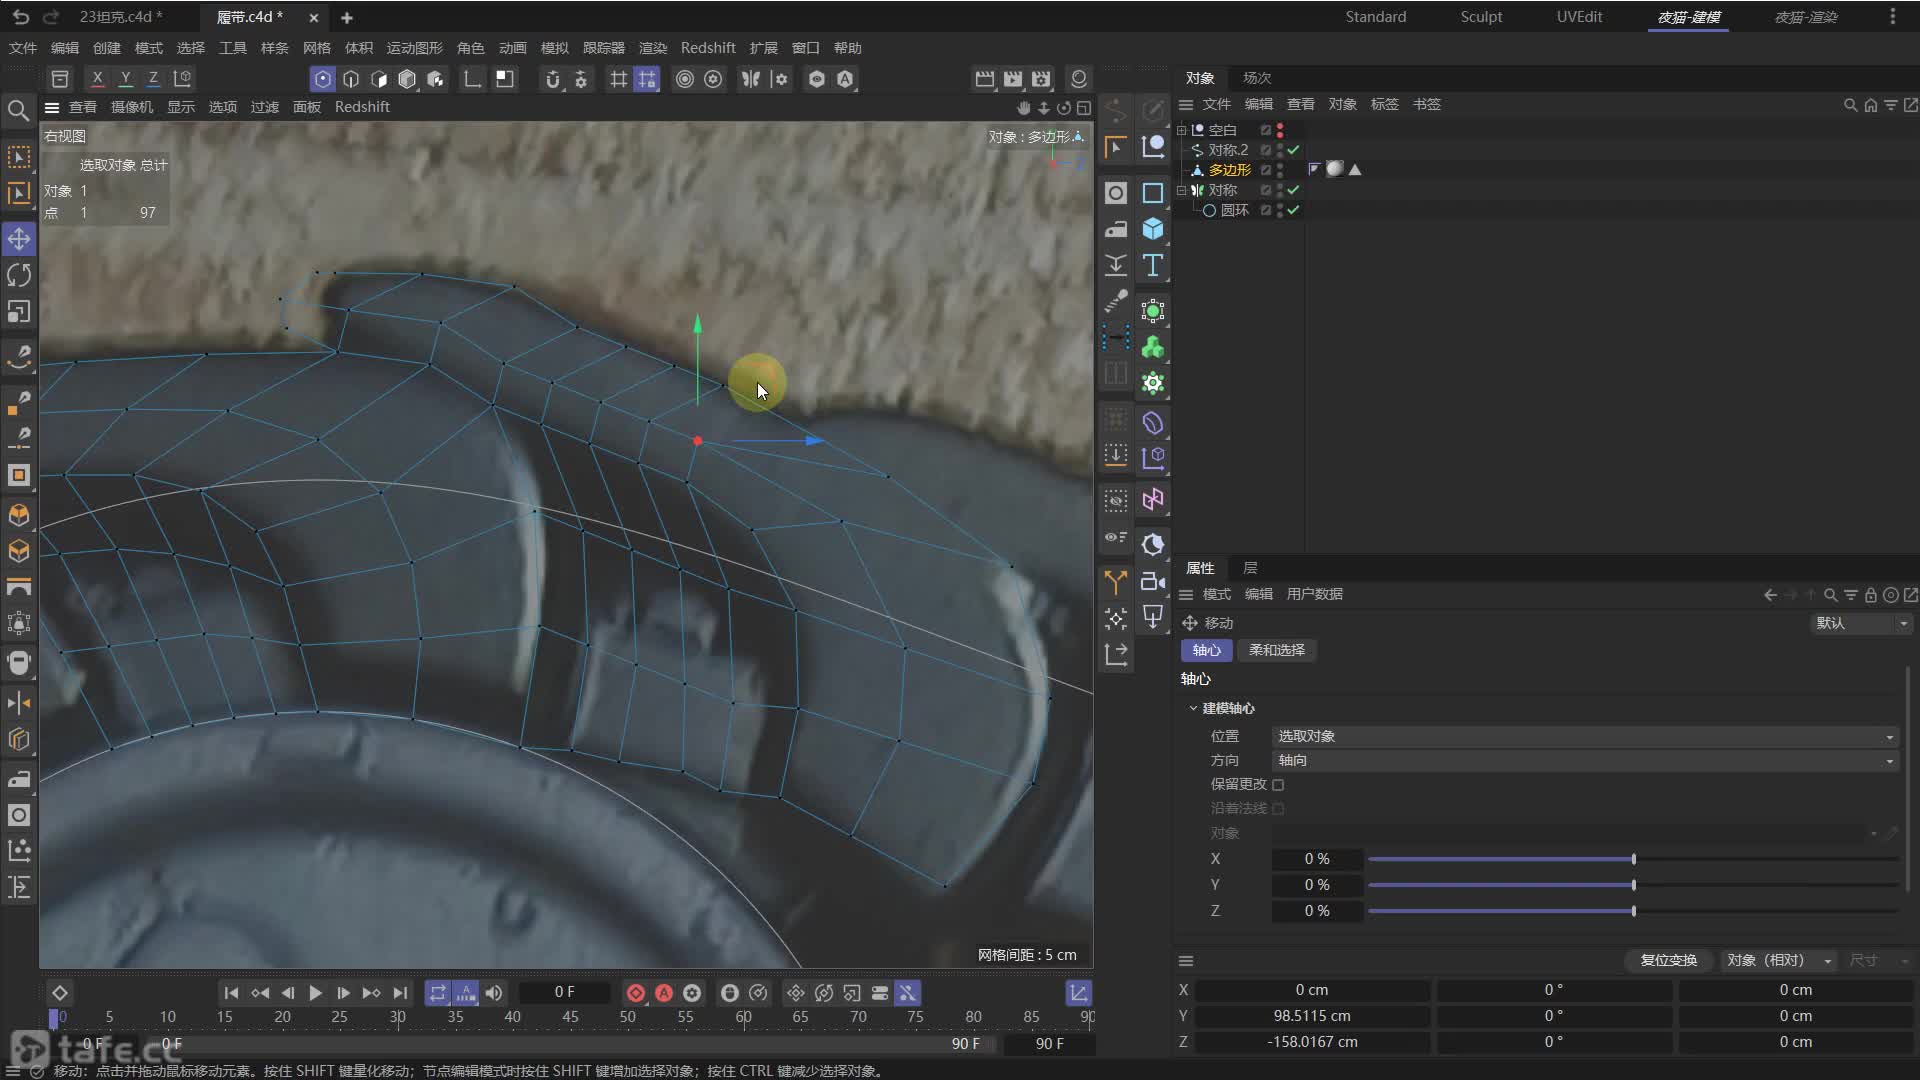
Task: Lock the Y axis
Action: (125, 79)
